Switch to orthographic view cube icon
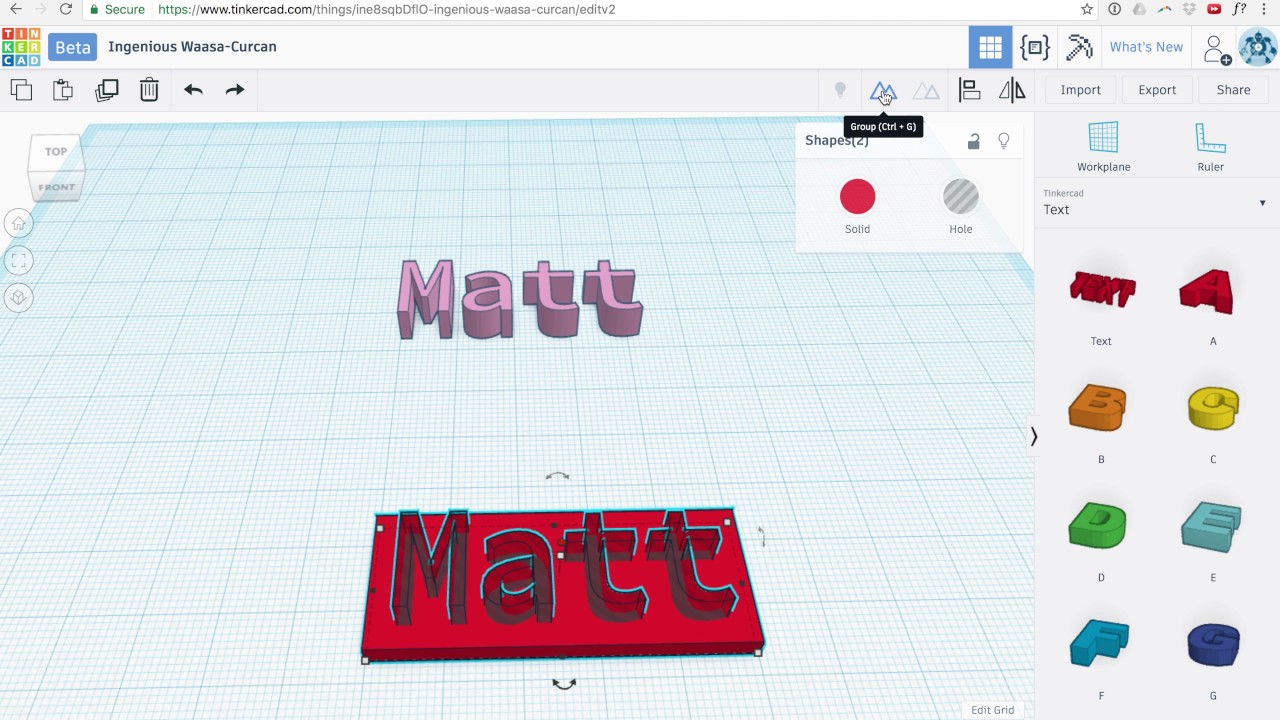 [x=18, y=298]
